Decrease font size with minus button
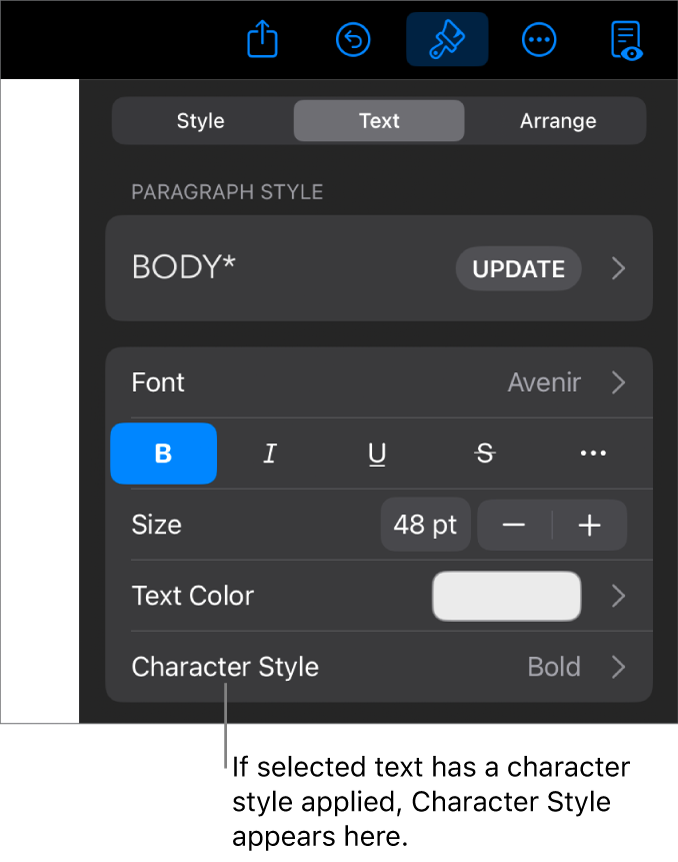 pyautogui.click(x=514, y=526)
